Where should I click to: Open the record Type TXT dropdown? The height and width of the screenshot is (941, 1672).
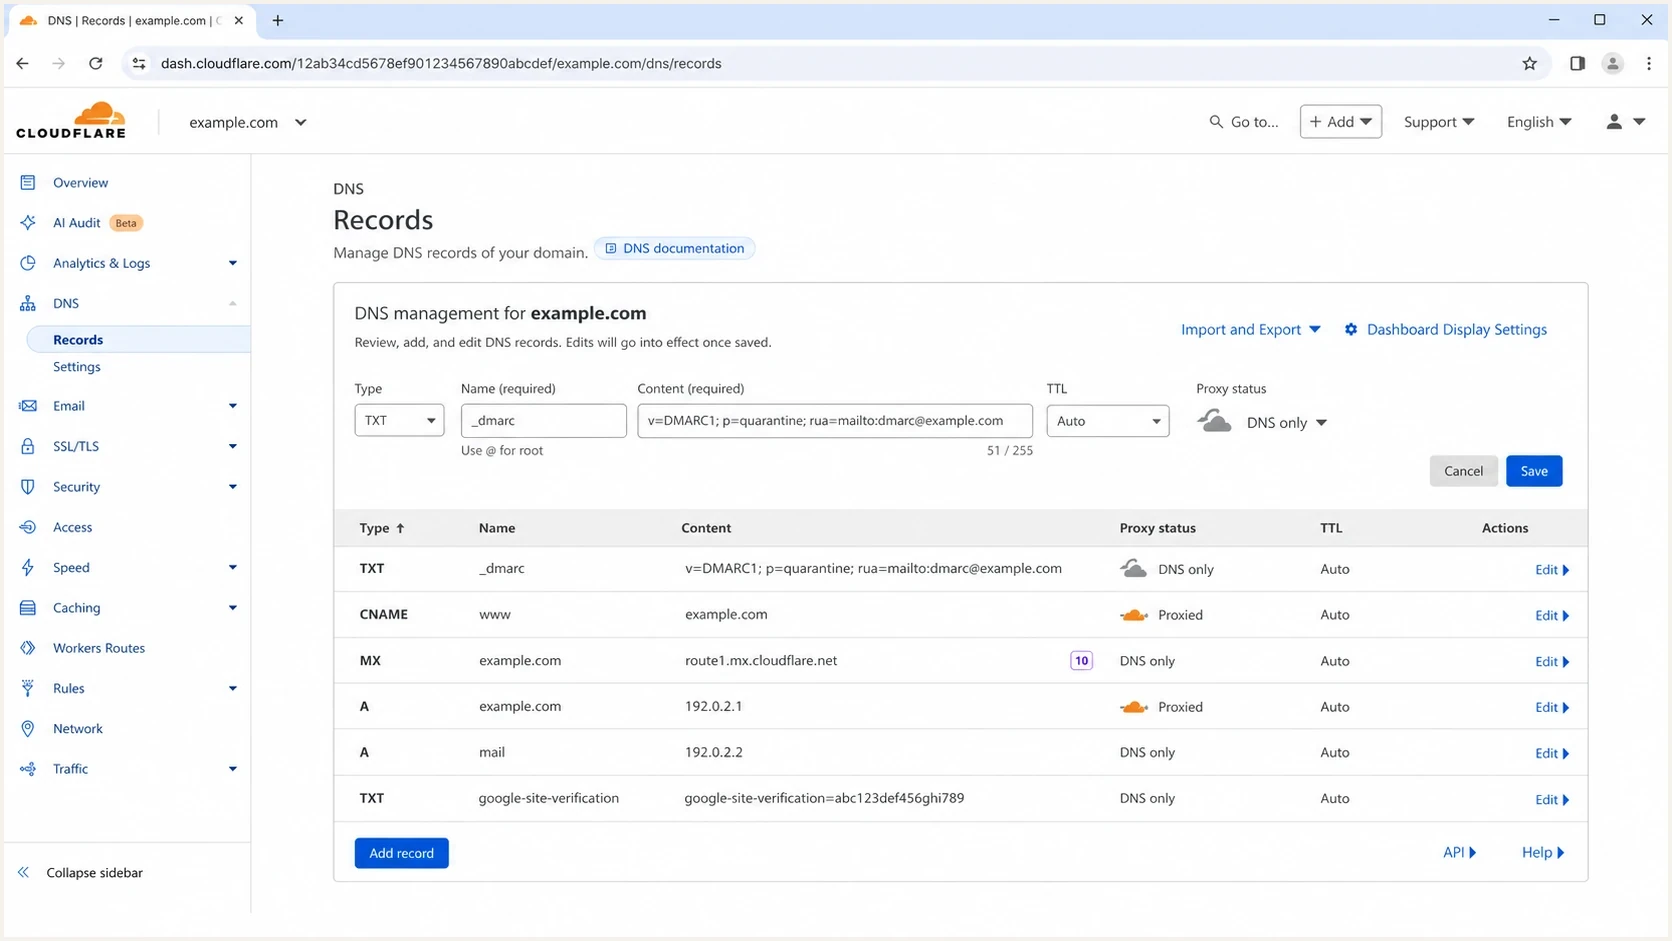point(399,420)
